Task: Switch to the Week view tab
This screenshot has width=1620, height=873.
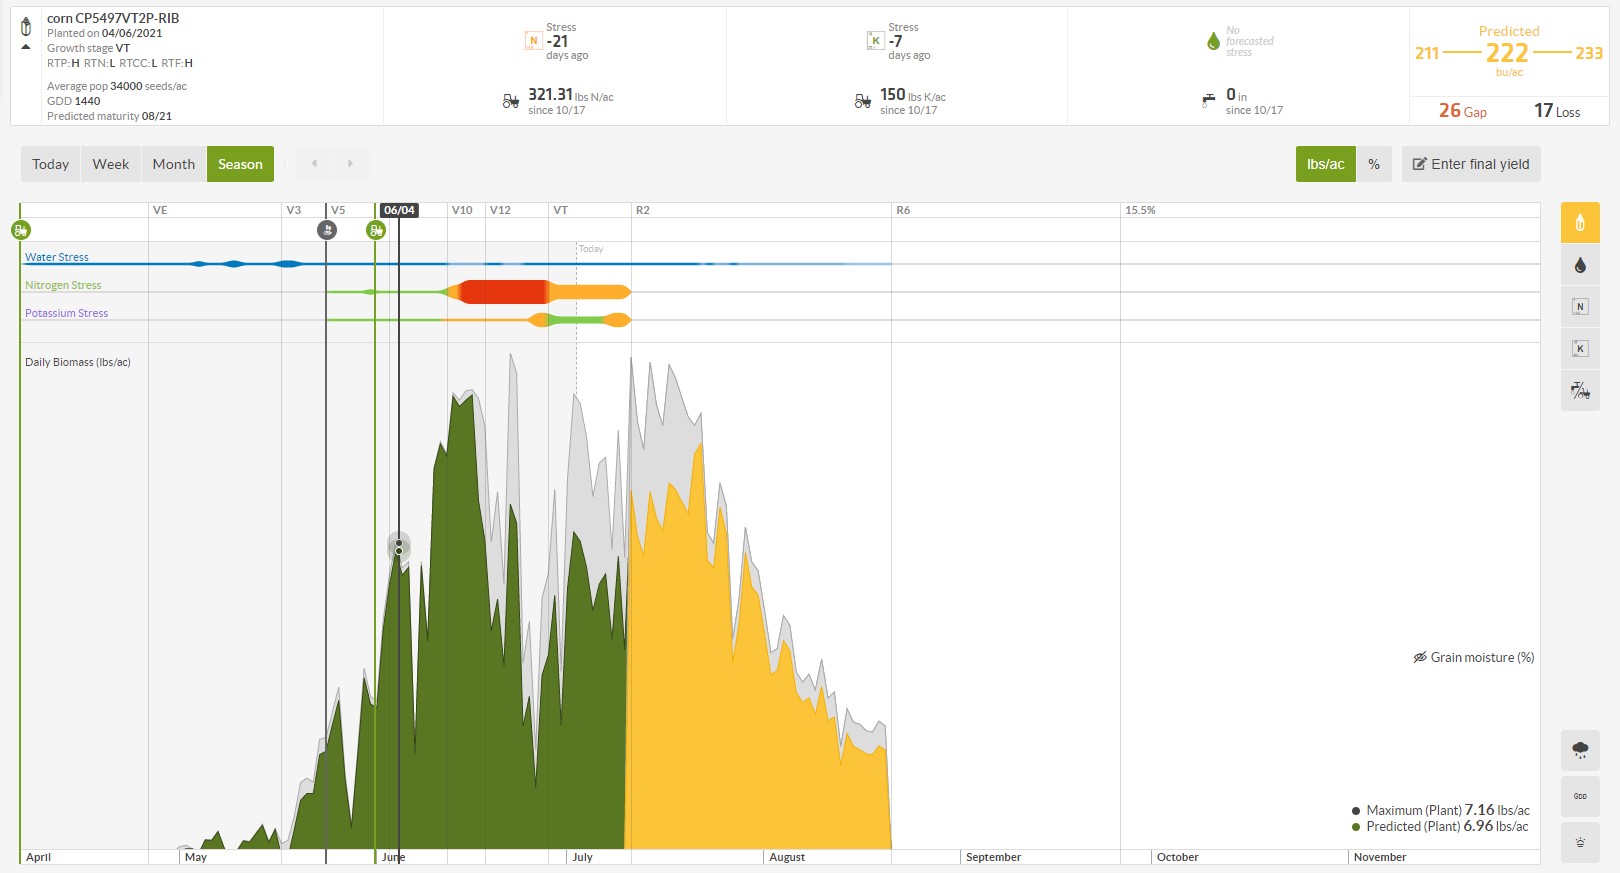Action: pos(111,164)
